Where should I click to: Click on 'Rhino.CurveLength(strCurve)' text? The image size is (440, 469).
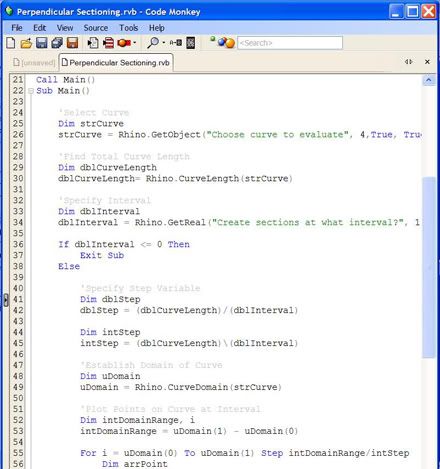[219, 179]
